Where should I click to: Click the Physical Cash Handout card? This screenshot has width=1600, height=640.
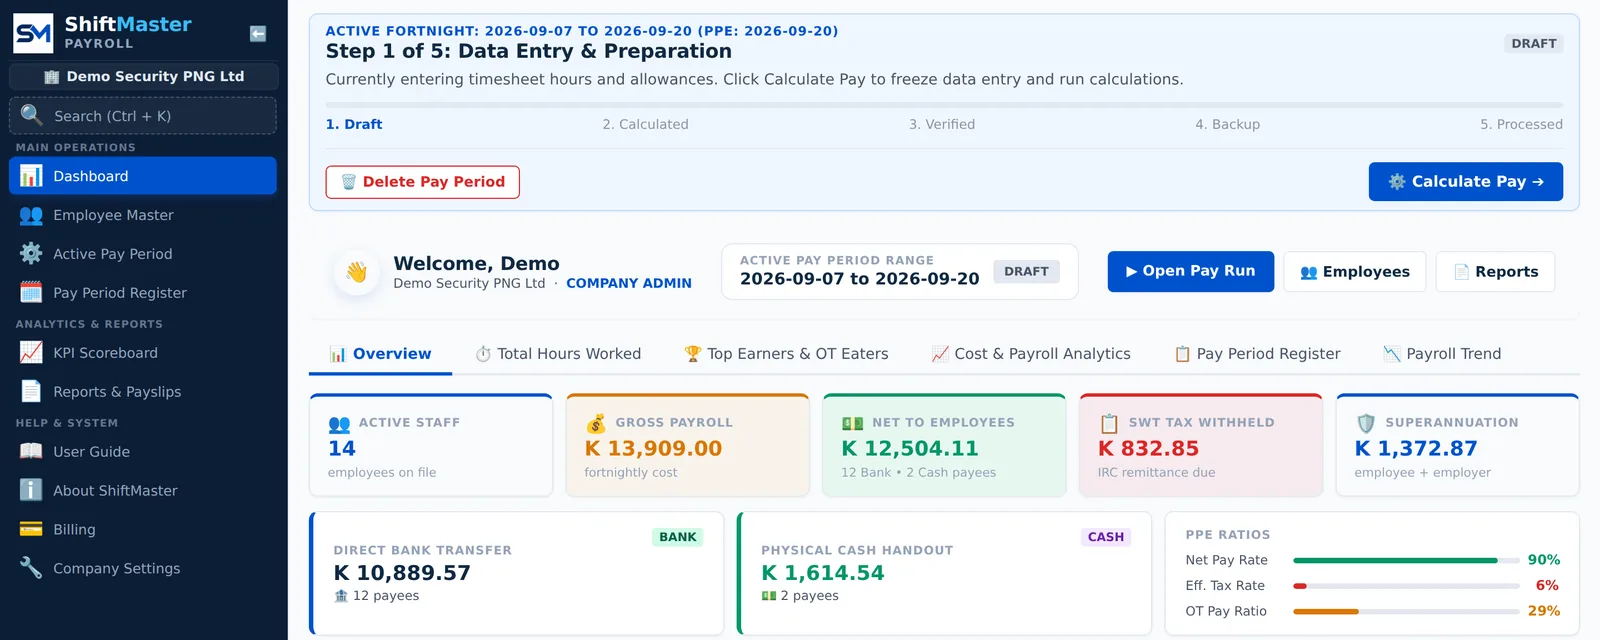point(944,573)
